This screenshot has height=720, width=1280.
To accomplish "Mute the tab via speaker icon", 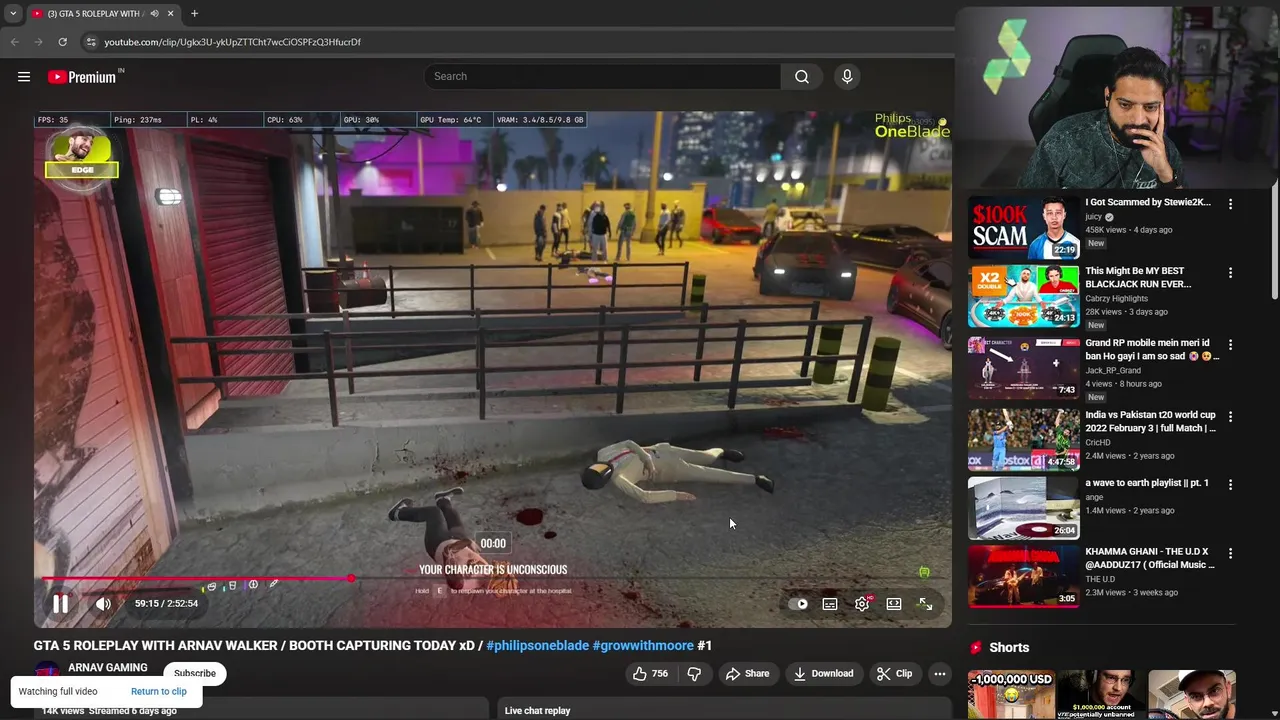I will coord(154,14).
